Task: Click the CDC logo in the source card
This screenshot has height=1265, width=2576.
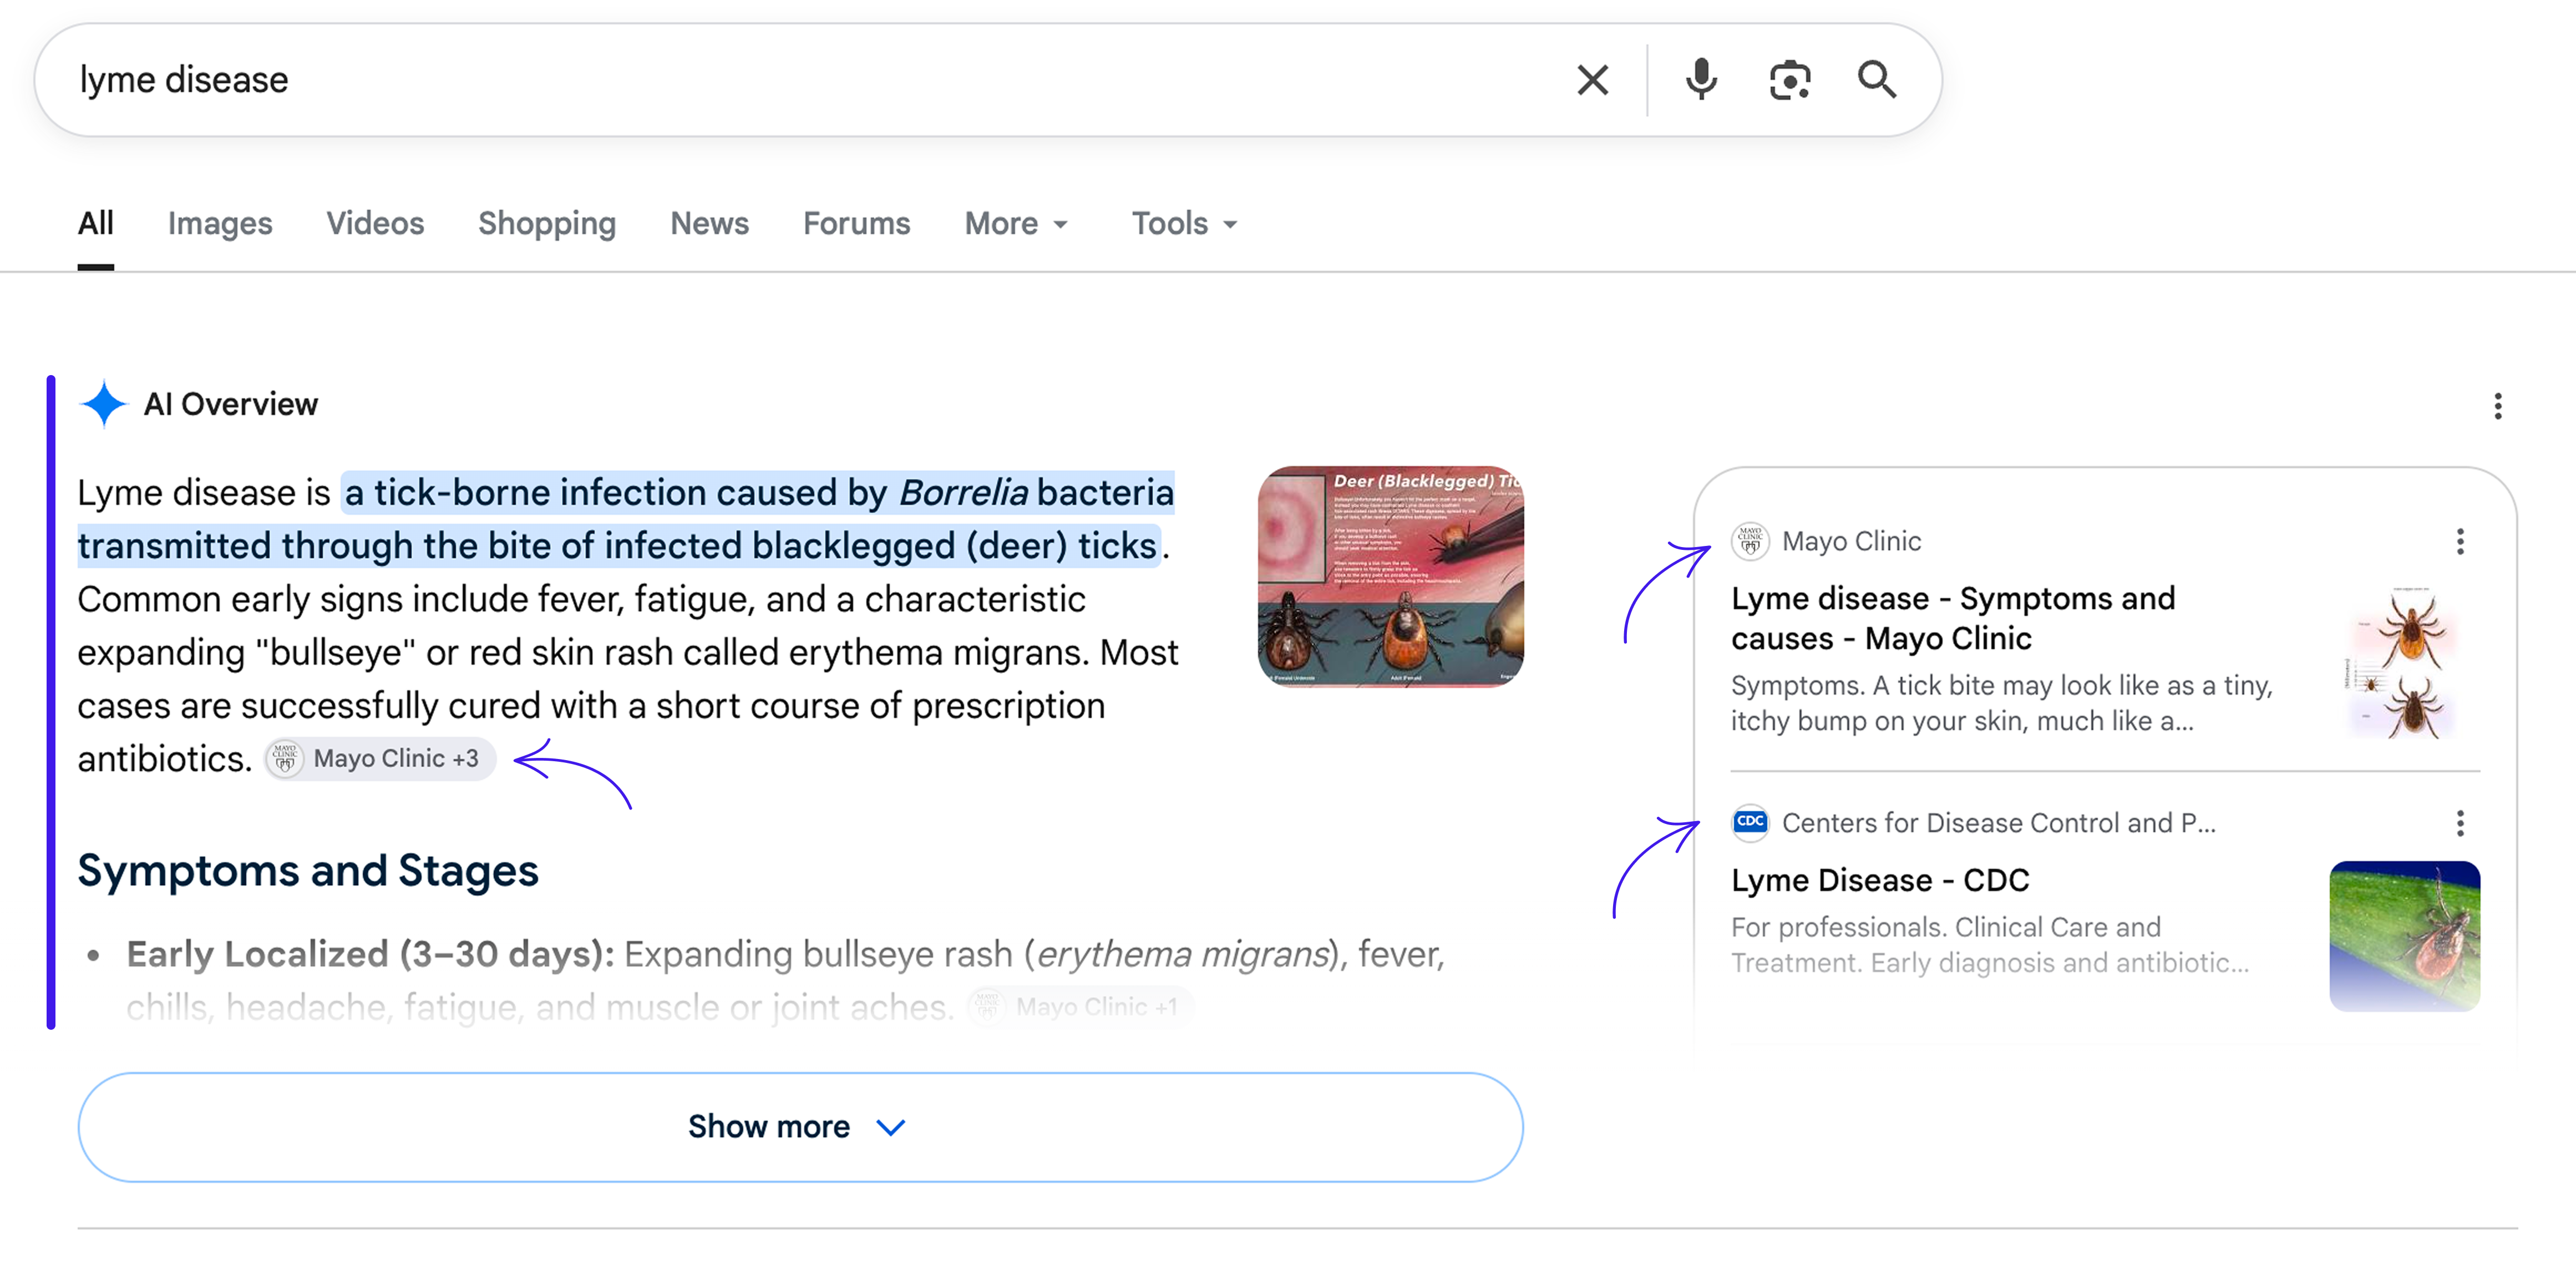Action: [x=1750, y=822]
